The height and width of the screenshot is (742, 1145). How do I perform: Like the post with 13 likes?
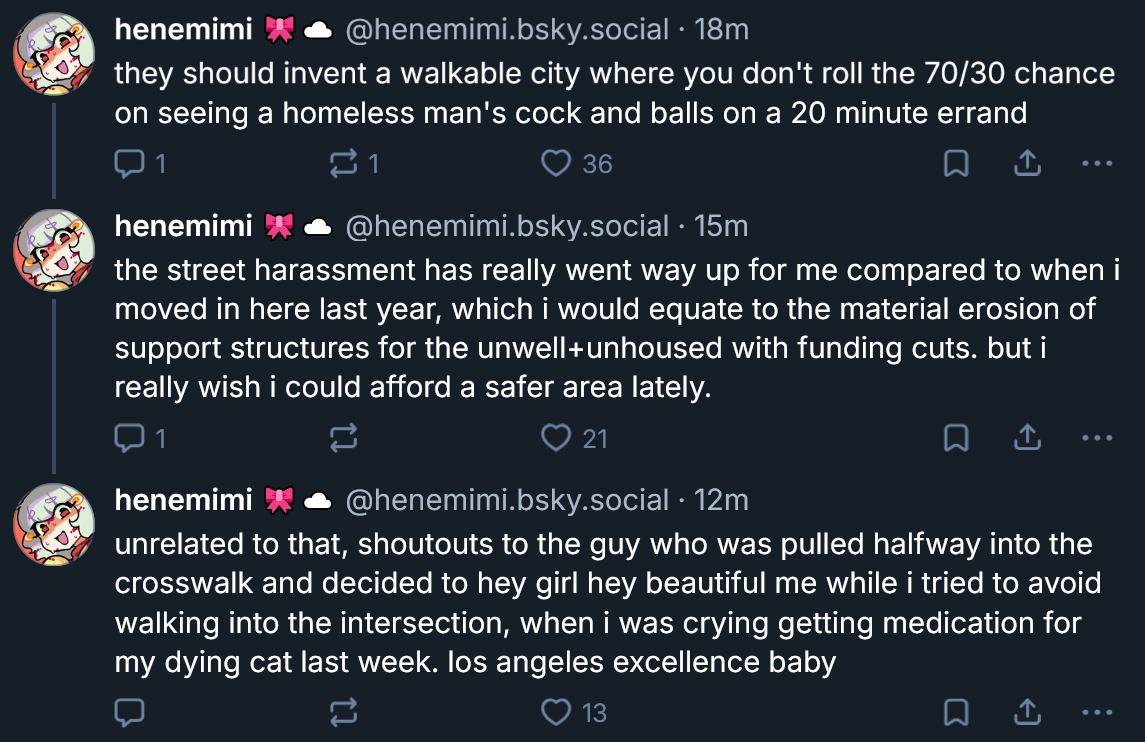coord(556,712)
